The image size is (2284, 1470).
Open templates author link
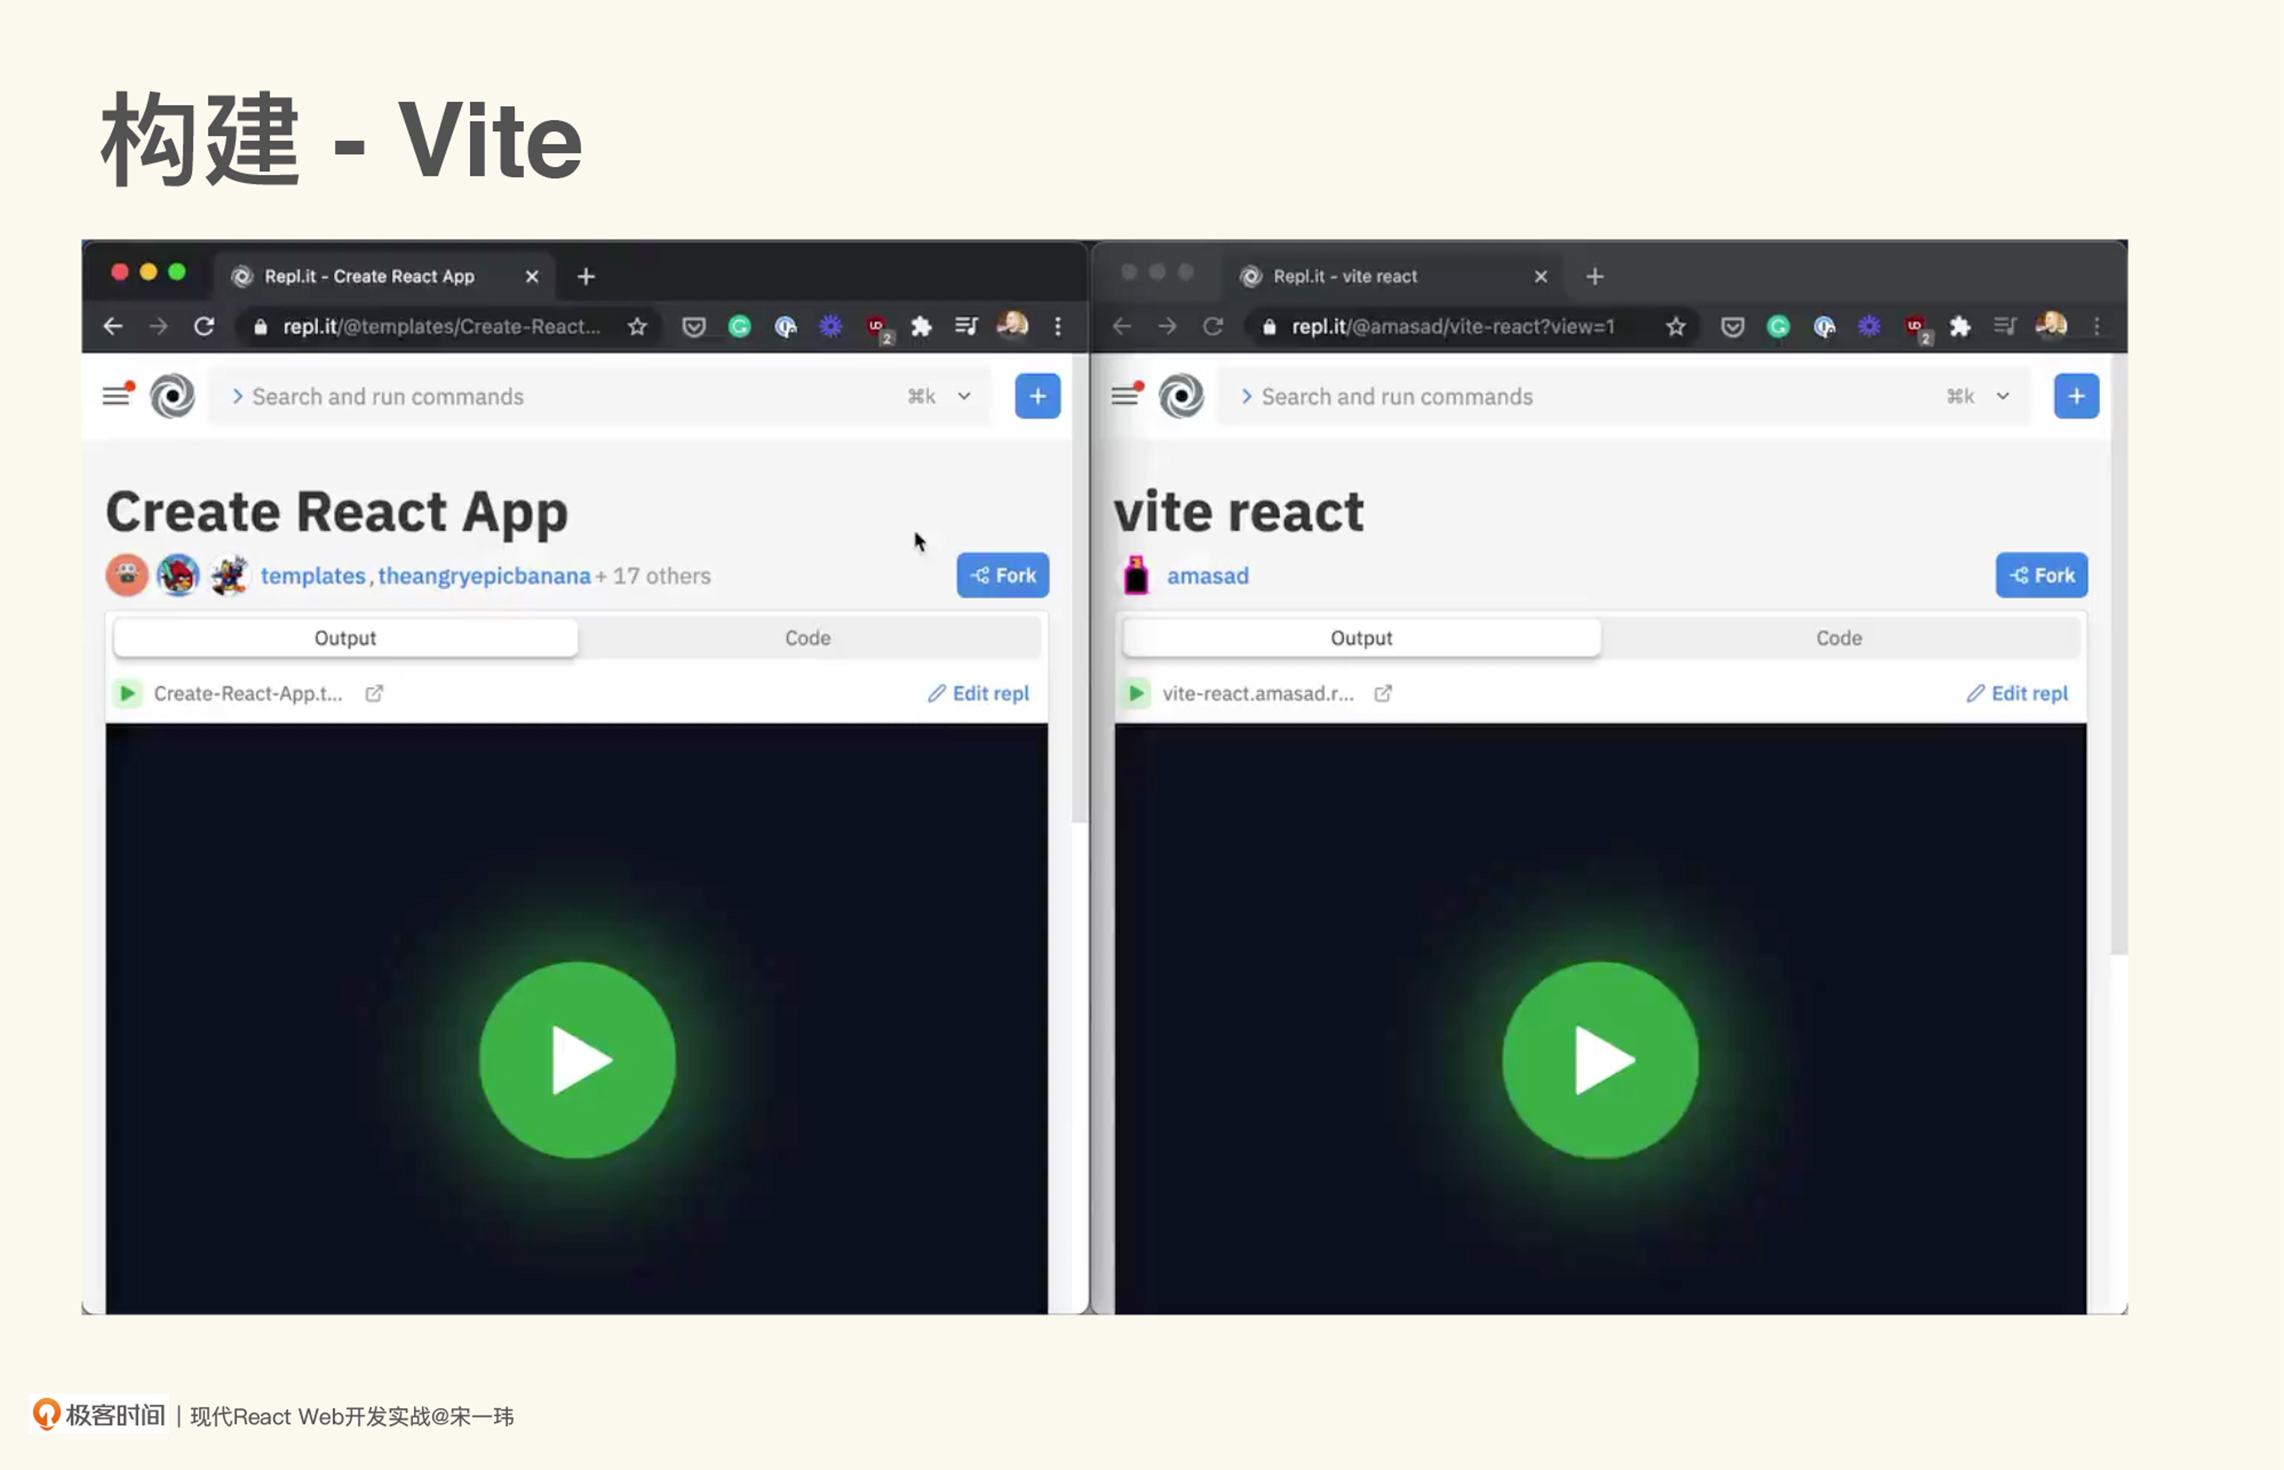pyautogui.click(x=313, y=576)
